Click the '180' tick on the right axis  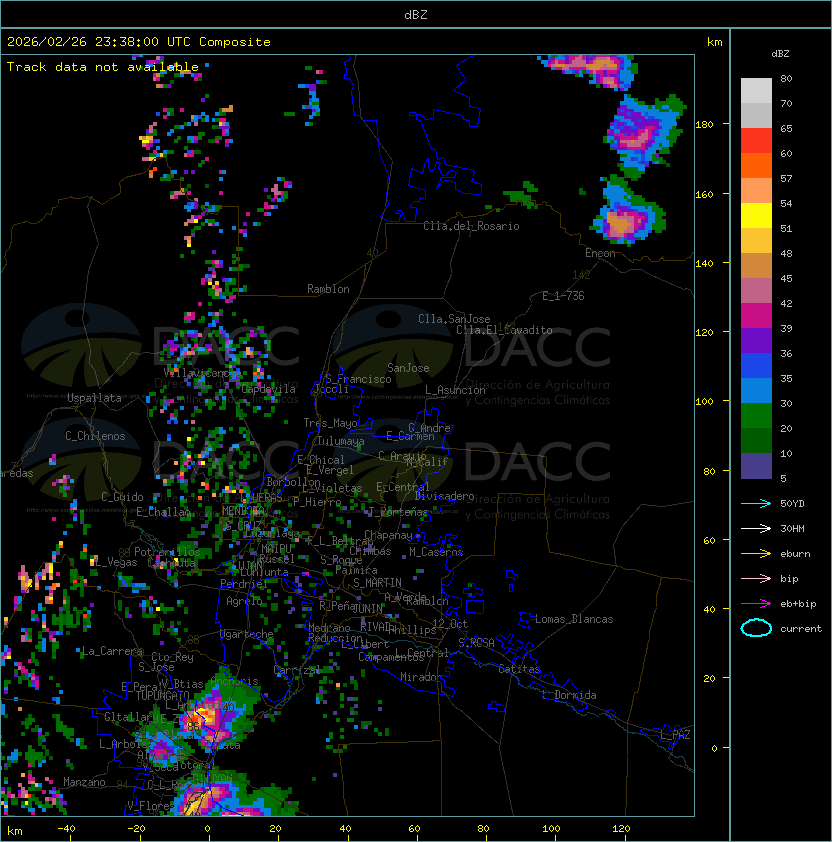point(704,125)
